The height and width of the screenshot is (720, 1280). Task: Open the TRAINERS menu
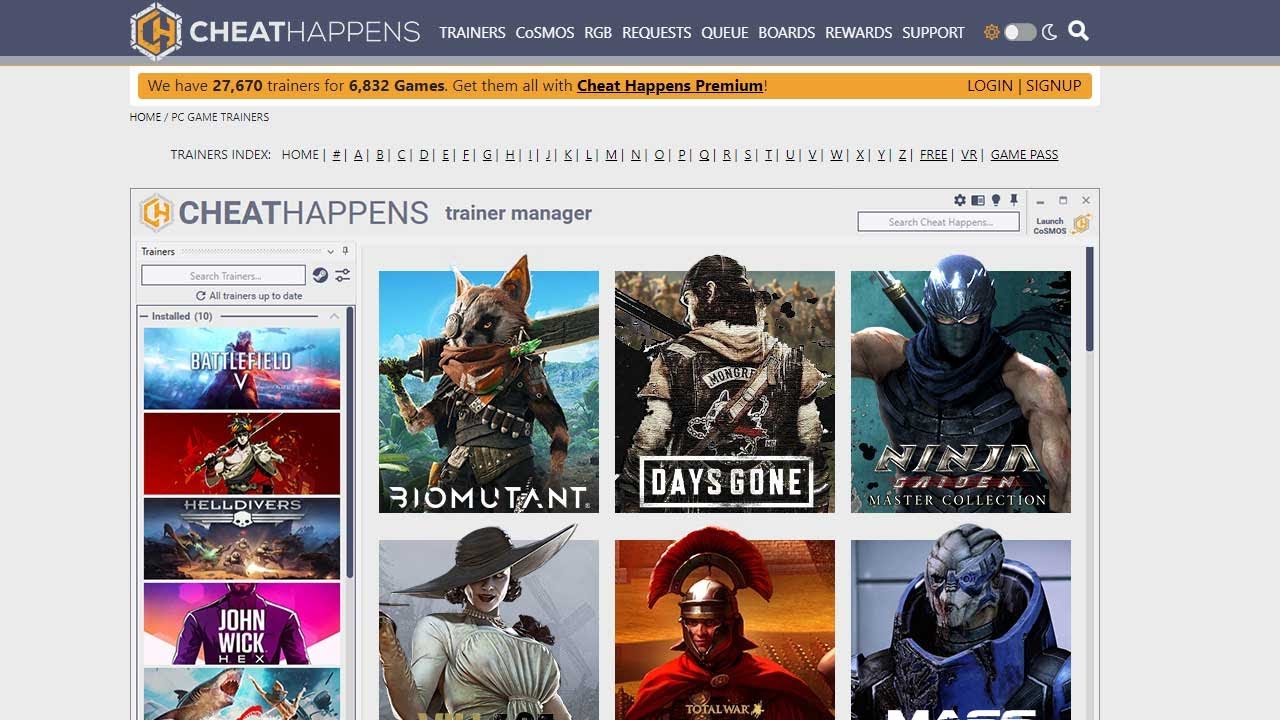[472, 32]
